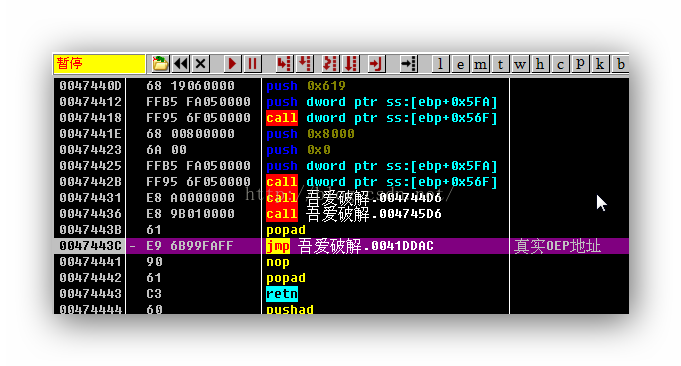The height and width of the screenshot is (366, 681).
Task: Select the push 0x619 instruction
Action: tap(306, 86)
